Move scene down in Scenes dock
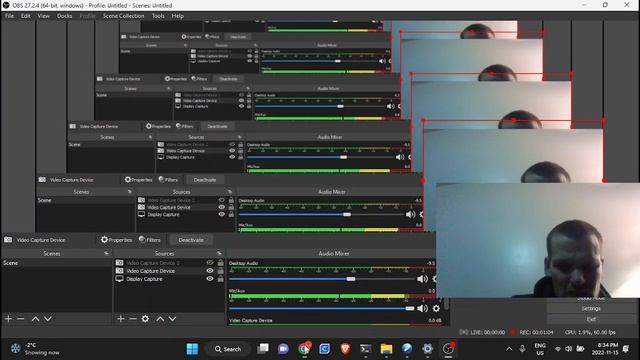 click(x=48, y=319)
